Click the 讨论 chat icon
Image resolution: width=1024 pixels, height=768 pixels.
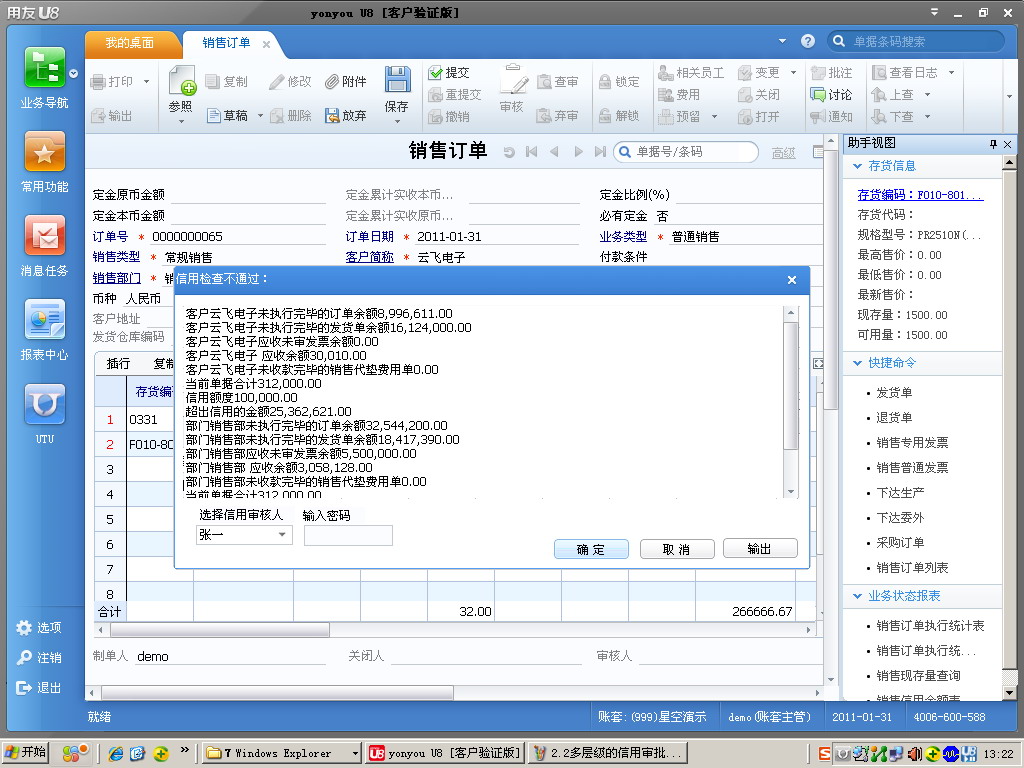818,95
